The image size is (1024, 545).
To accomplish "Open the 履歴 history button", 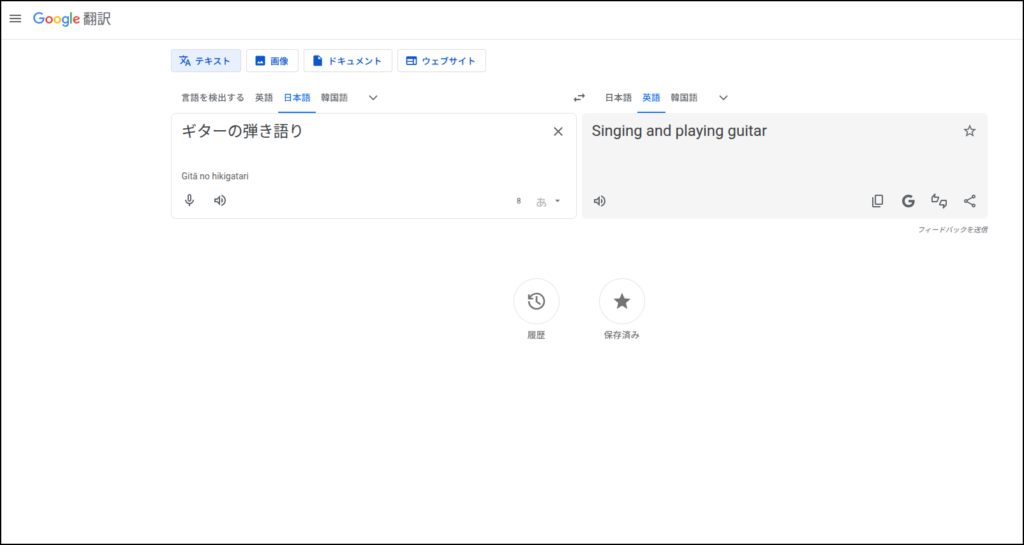I will click(536, 301).
